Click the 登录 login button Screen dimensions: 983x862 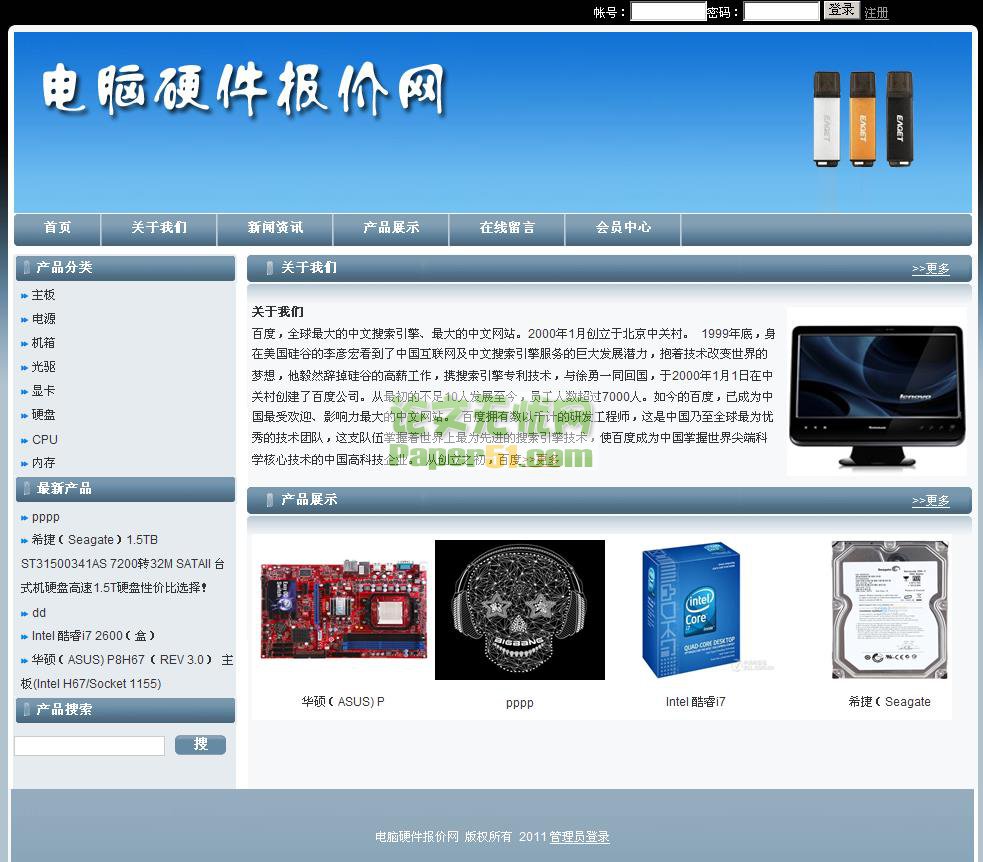pyautogui.click(x=841, y=10)
